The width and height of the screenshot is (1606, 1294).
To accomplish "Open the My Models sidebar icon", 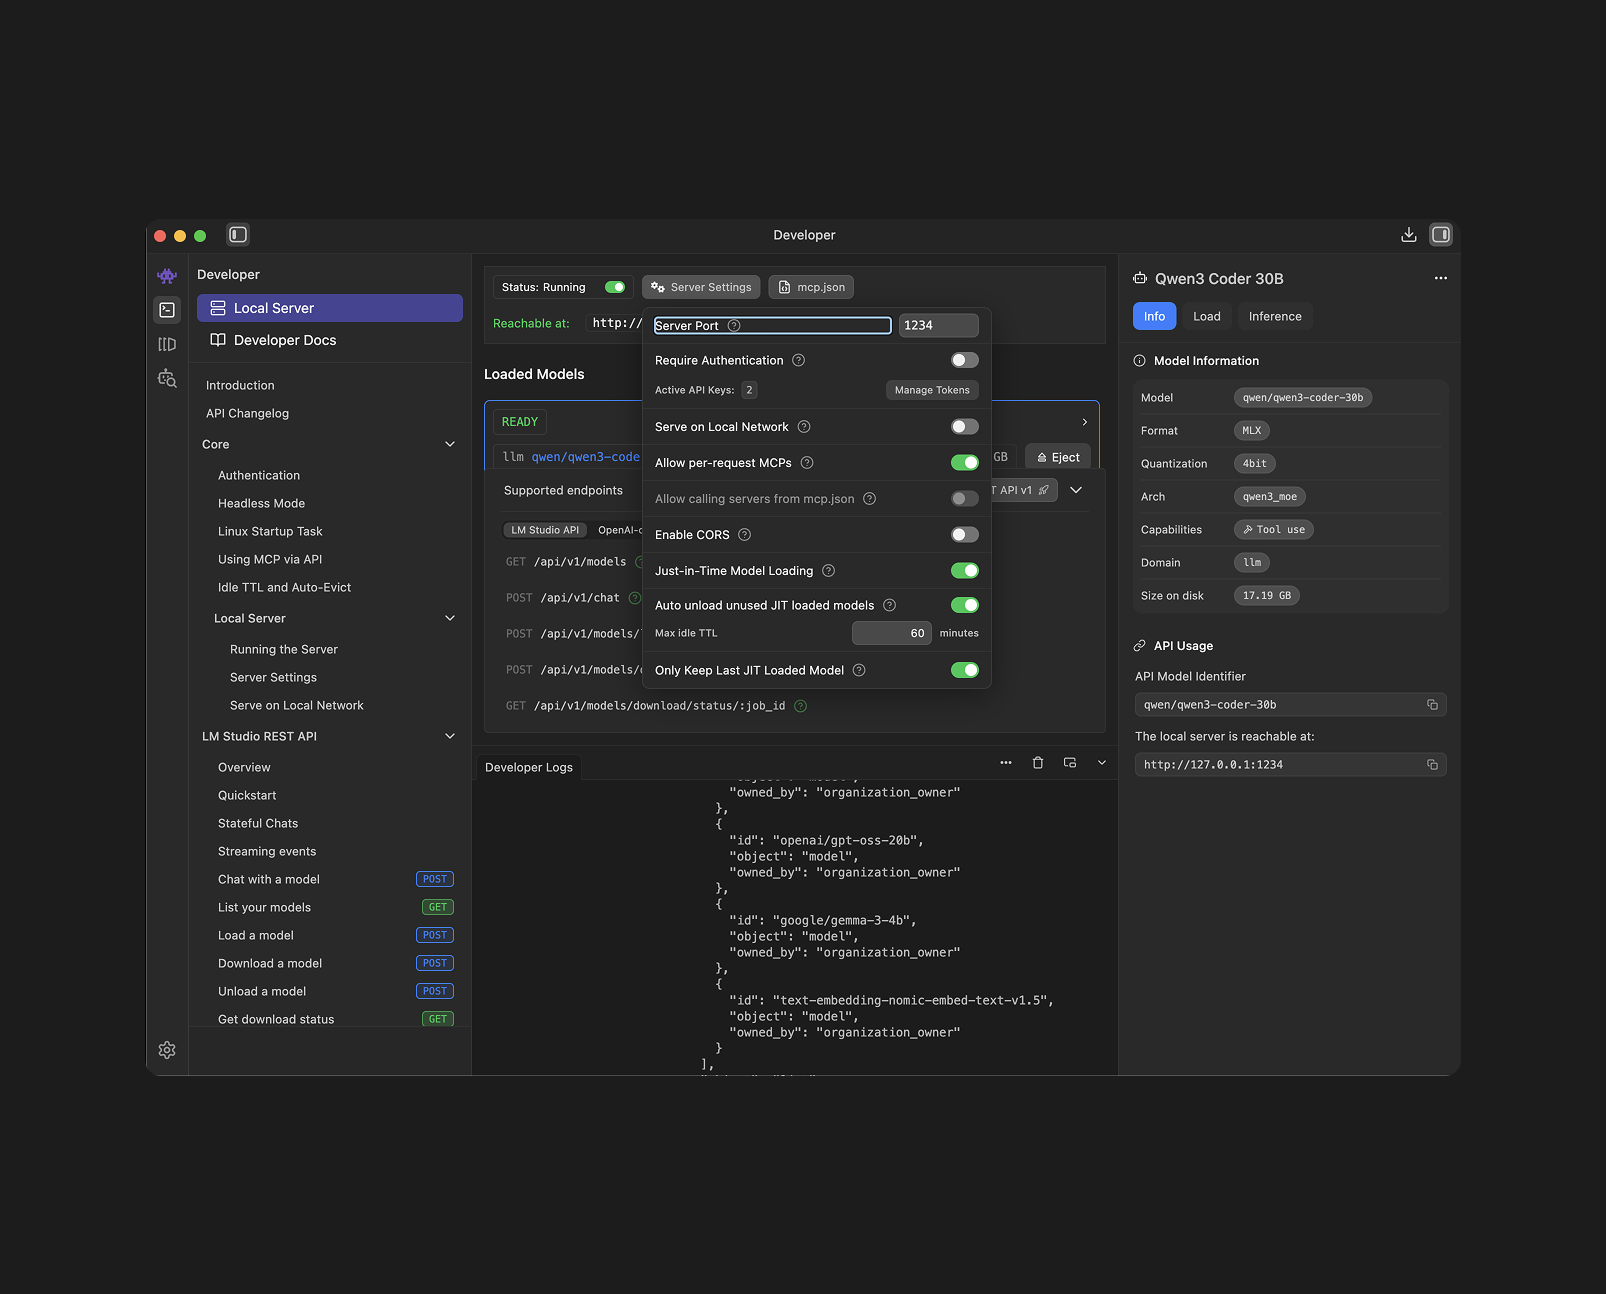I will (x=167, y=344).
